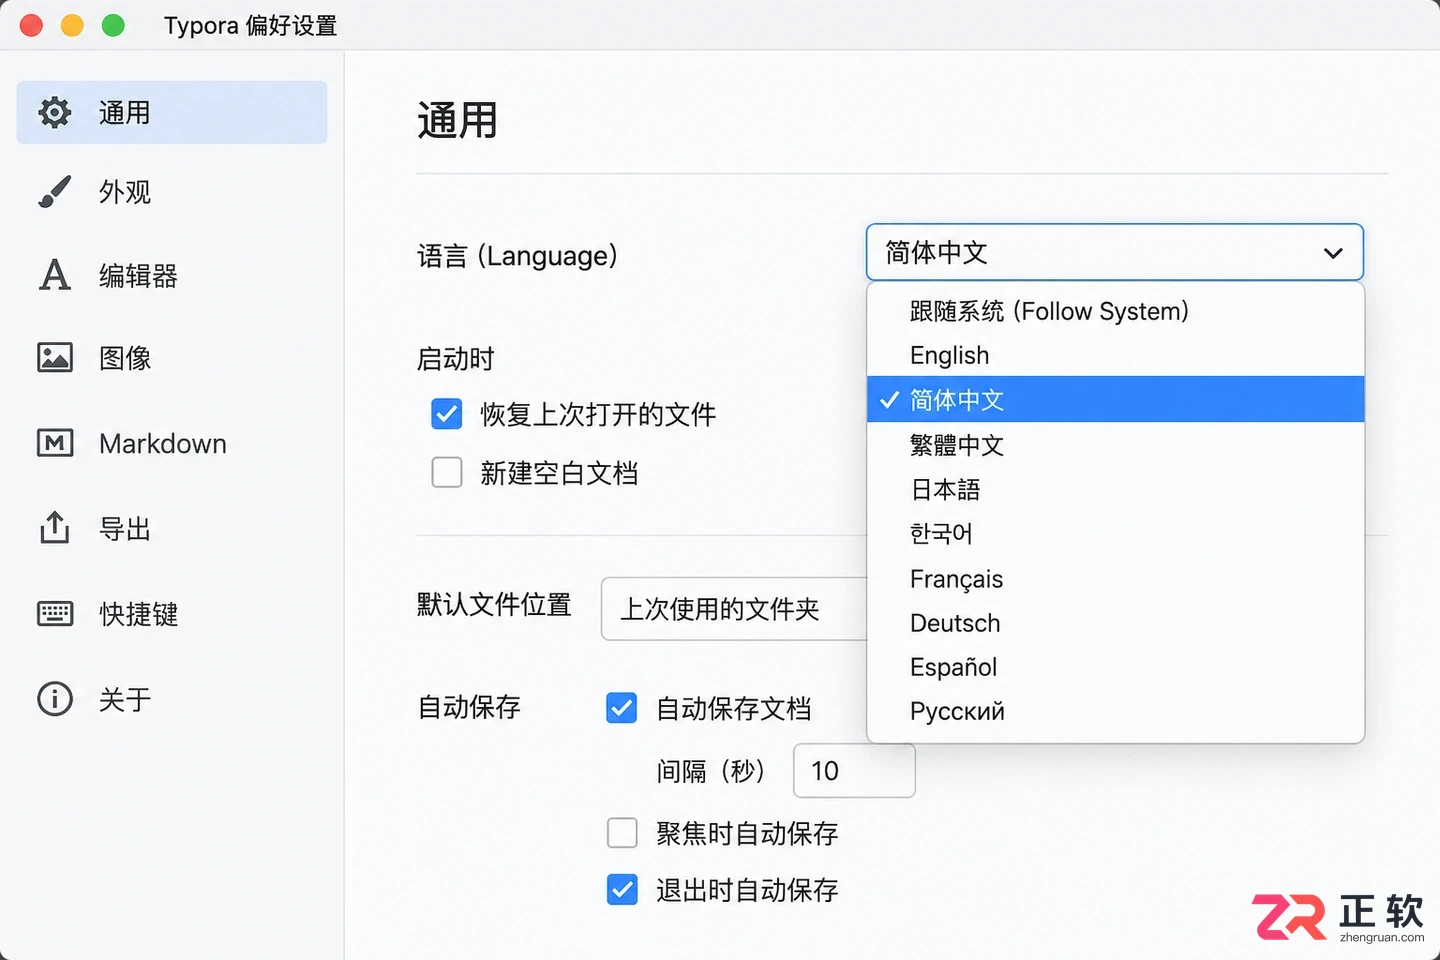Open the Markdown settings tab
The height and width of the screenshot is (960, 1440).
tap(172, 443)
